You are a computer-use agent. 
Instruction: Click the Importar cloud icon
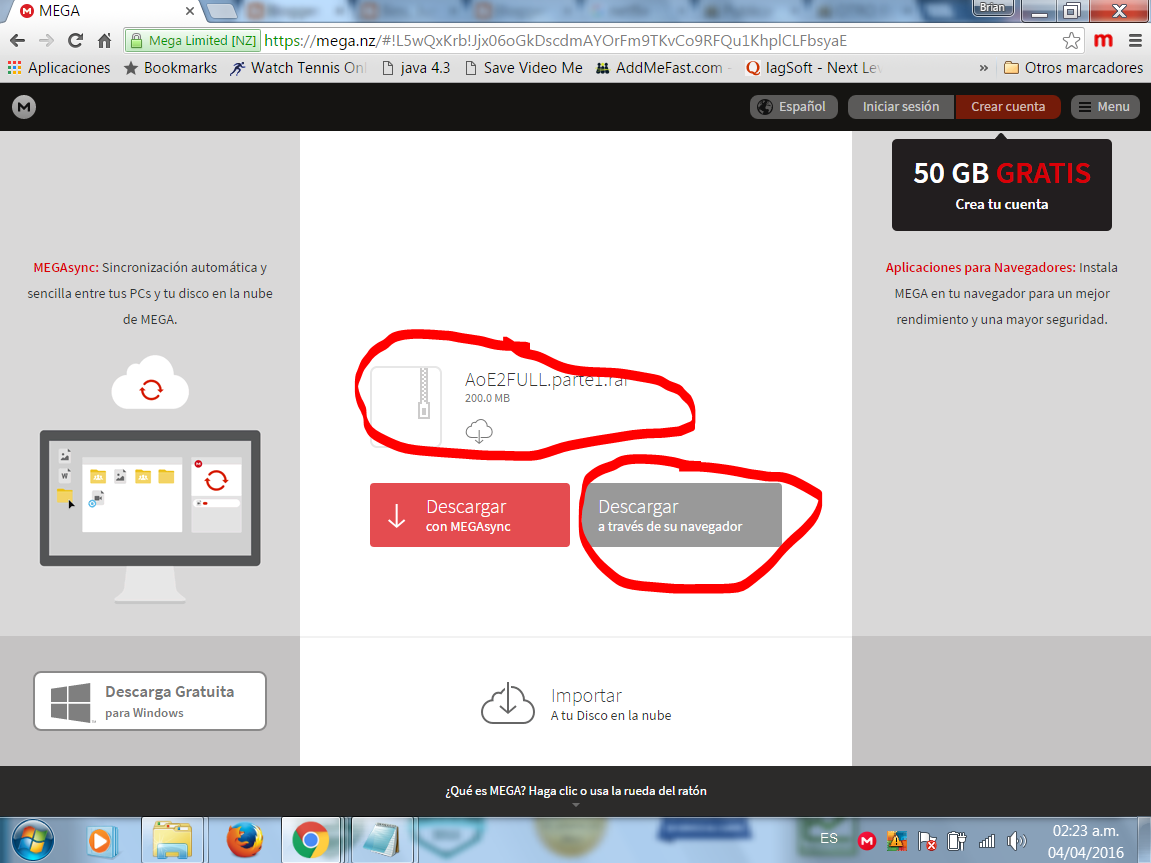[x=507, y=704]
